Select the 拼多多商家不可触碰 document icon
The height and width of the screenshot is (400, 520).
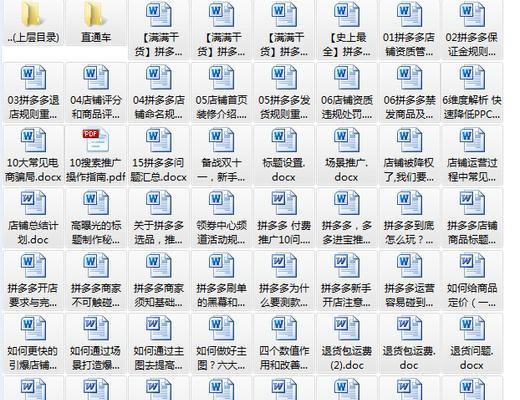96,265
